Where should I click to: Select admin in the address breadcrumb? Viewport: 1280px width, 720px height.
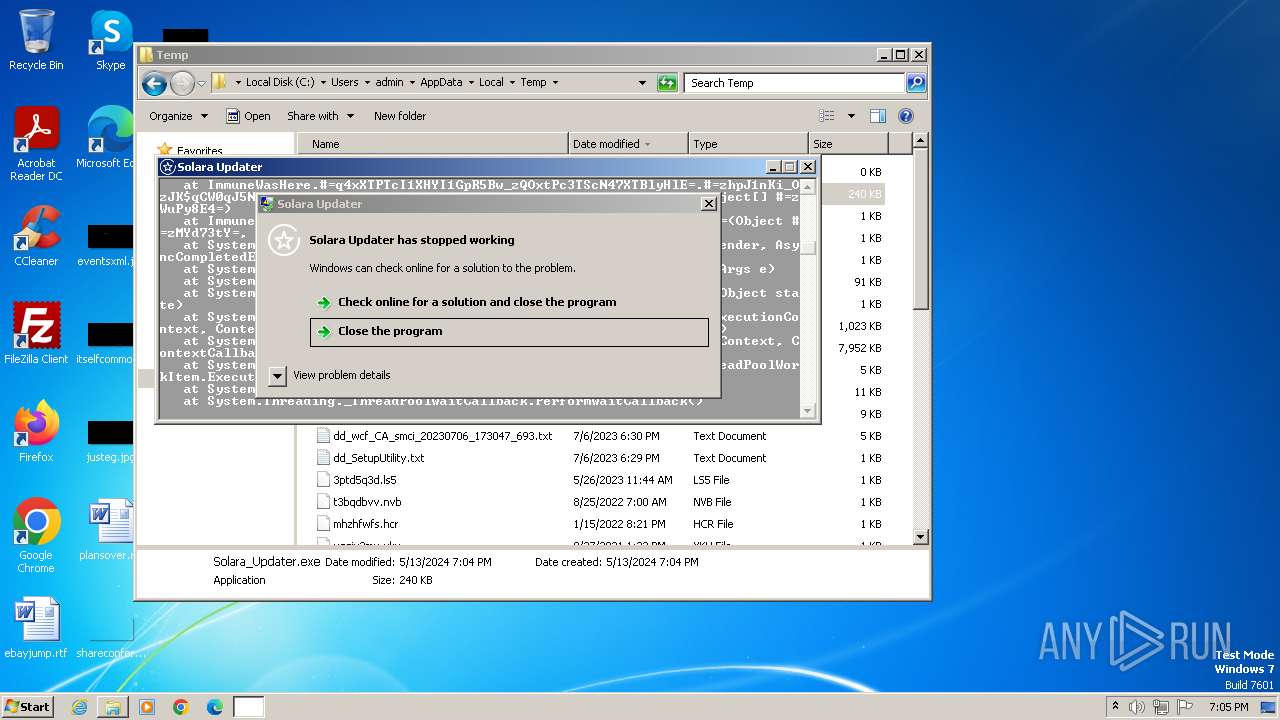coord(389,83)
